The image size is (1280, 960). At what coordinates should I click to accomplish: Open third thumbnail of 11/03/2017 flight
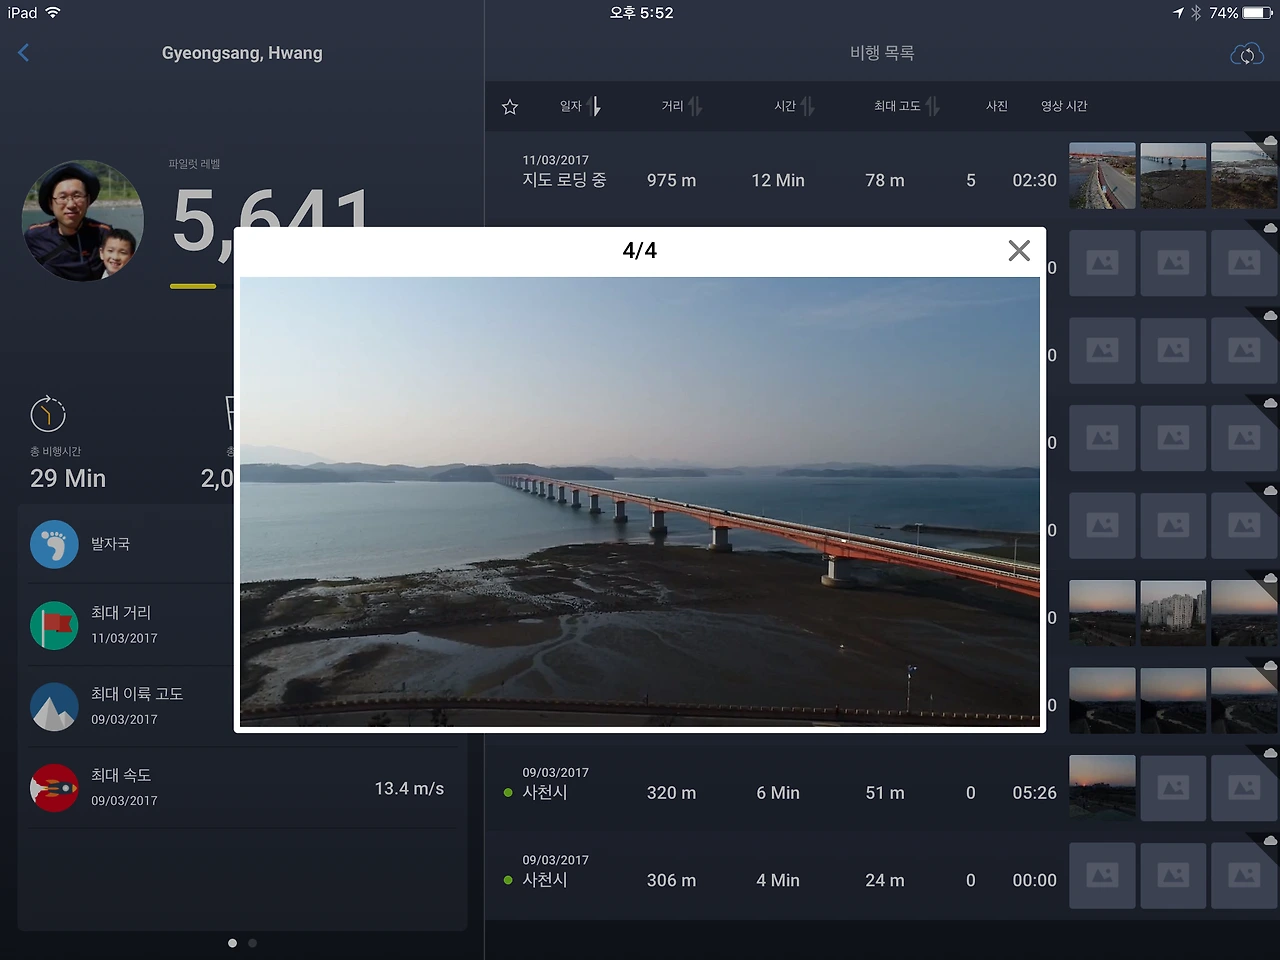click(x=1244, y=176)
